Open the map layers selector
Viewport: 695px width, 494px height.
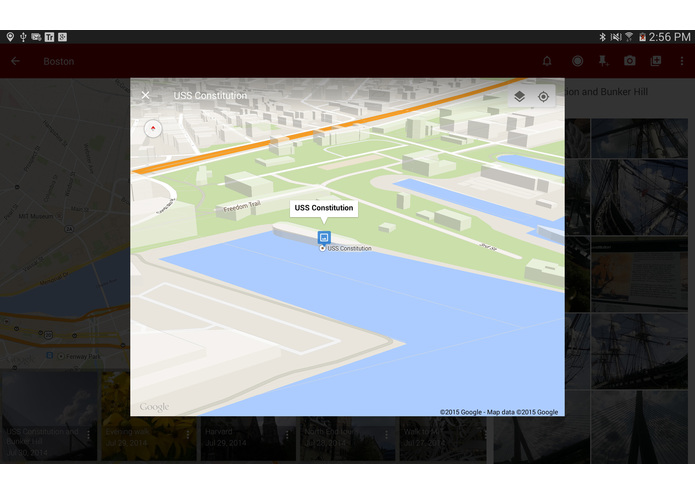coord(519,96)
